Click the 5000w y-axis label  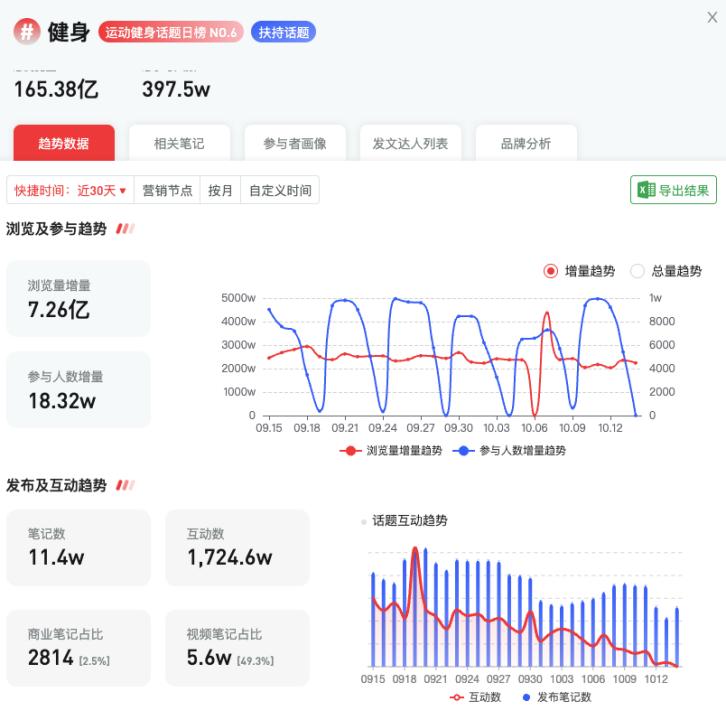click(238, 298)
